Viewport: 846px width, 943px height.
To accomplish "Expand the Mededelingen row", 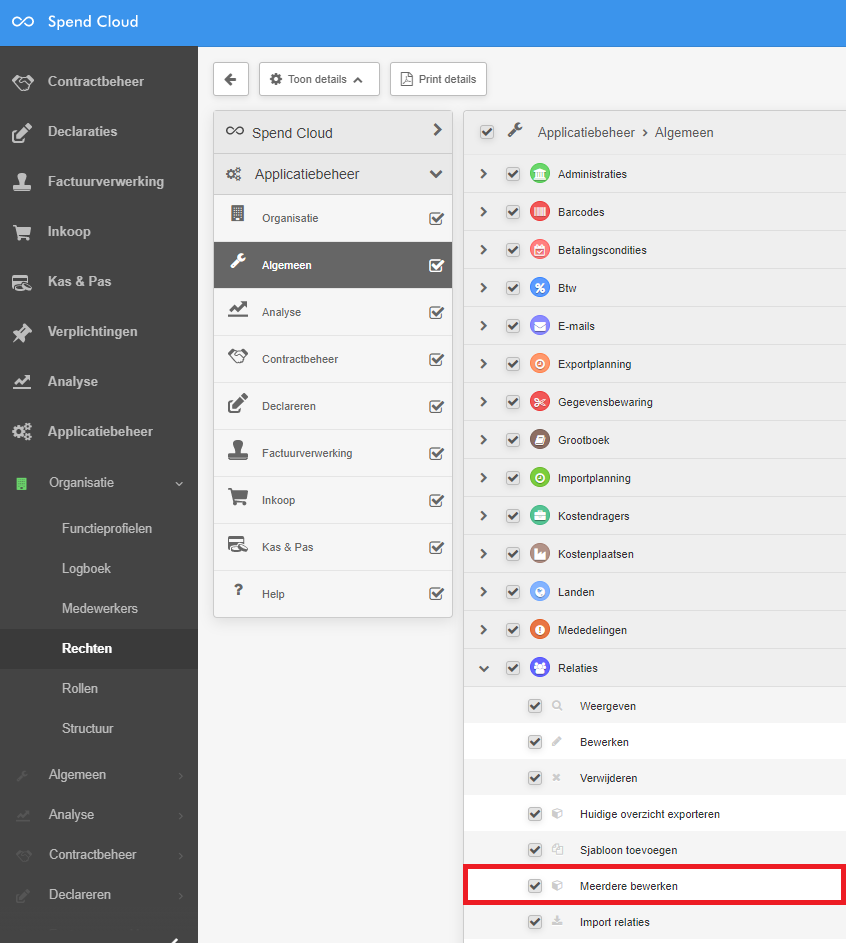I will [483, 630].
